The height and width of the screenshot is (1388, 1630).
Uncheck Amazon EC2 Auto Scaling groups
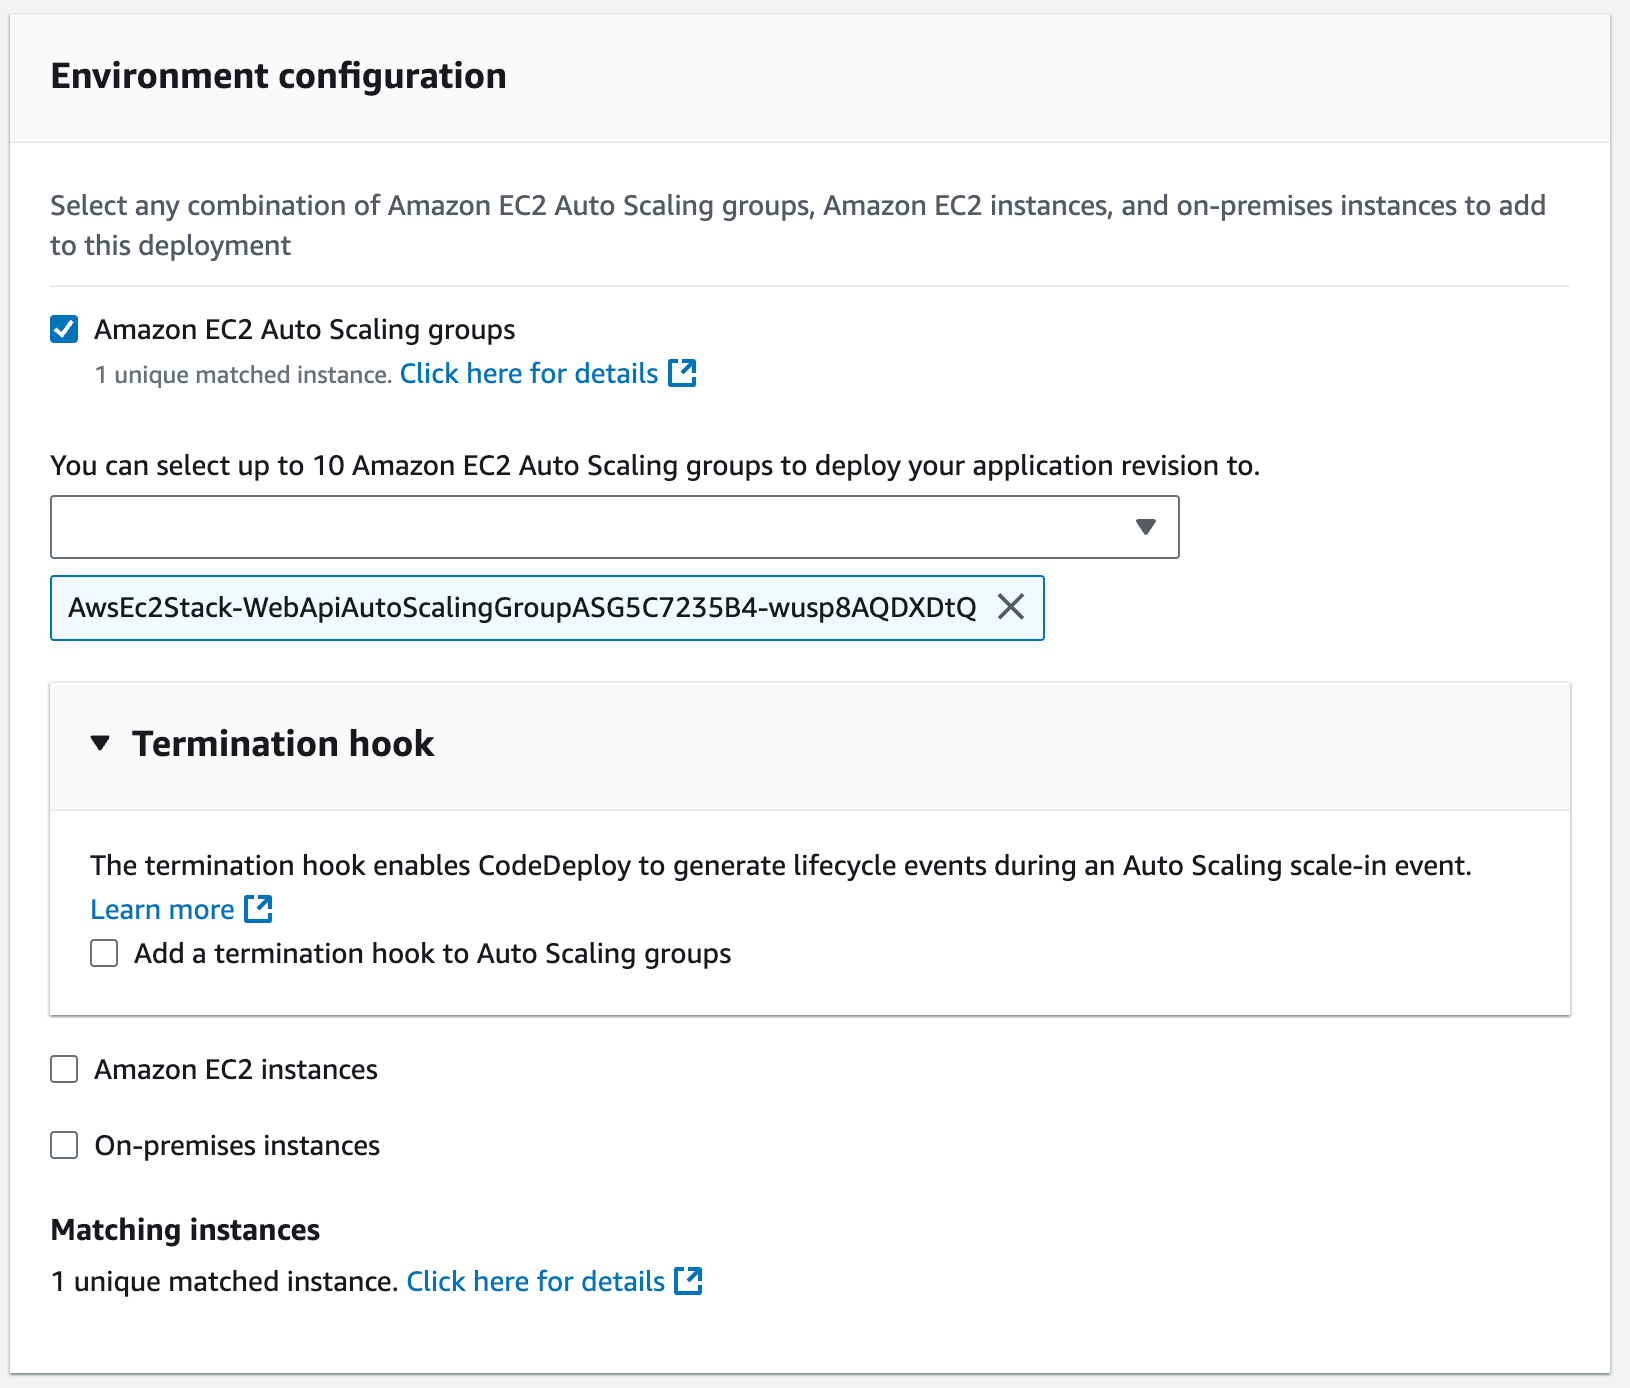(63, 329)
